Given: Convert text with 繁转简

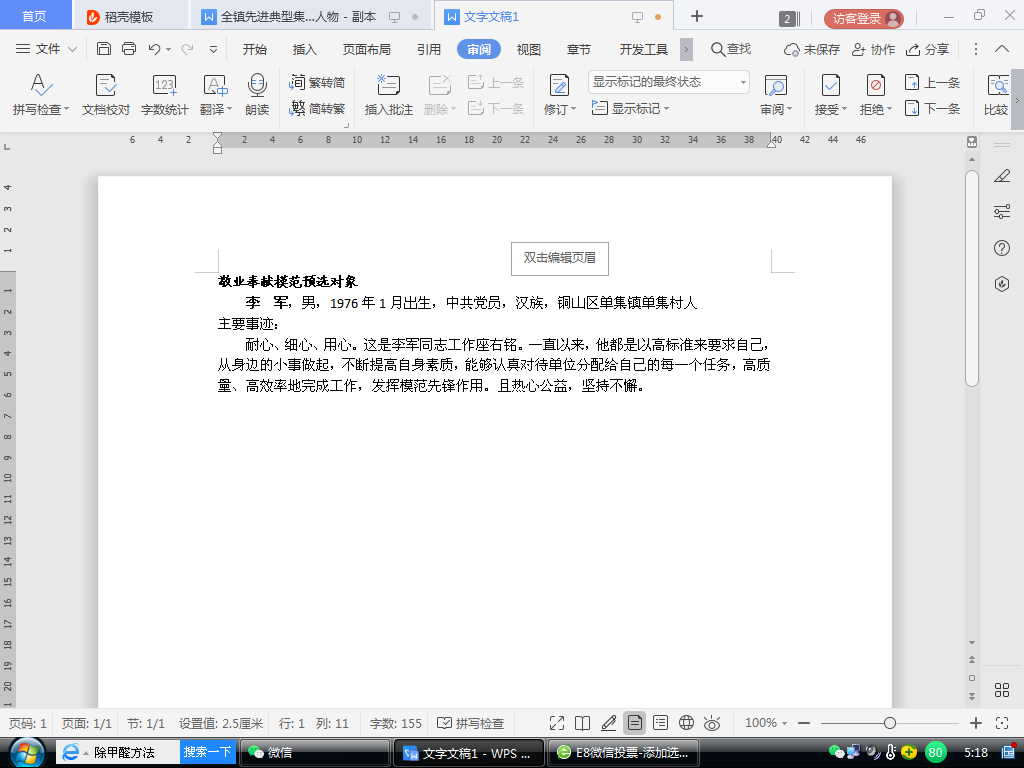Looking at the screenshot, I should click(x=317, y=82).
